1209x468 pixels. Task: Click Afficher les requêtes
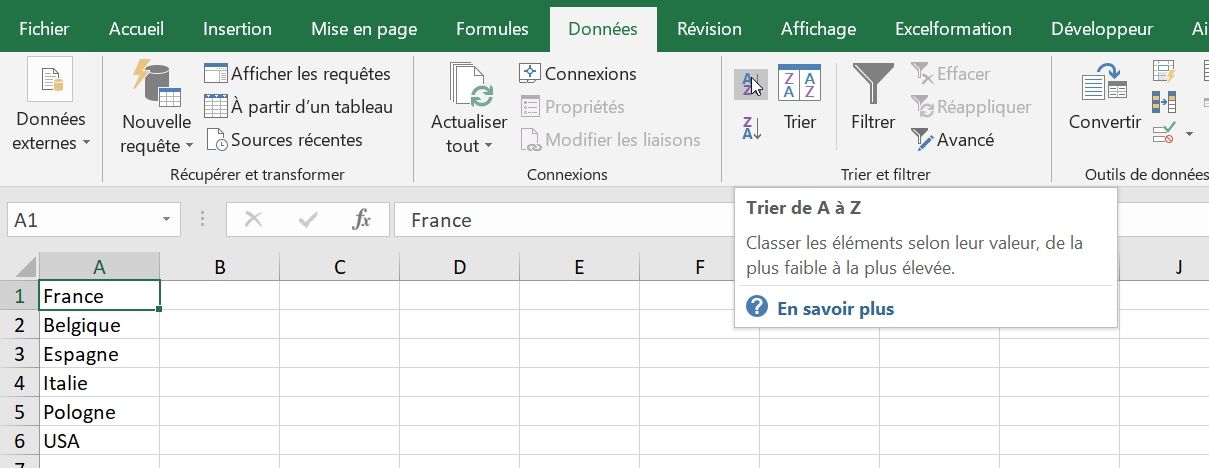tap(298, 74)
